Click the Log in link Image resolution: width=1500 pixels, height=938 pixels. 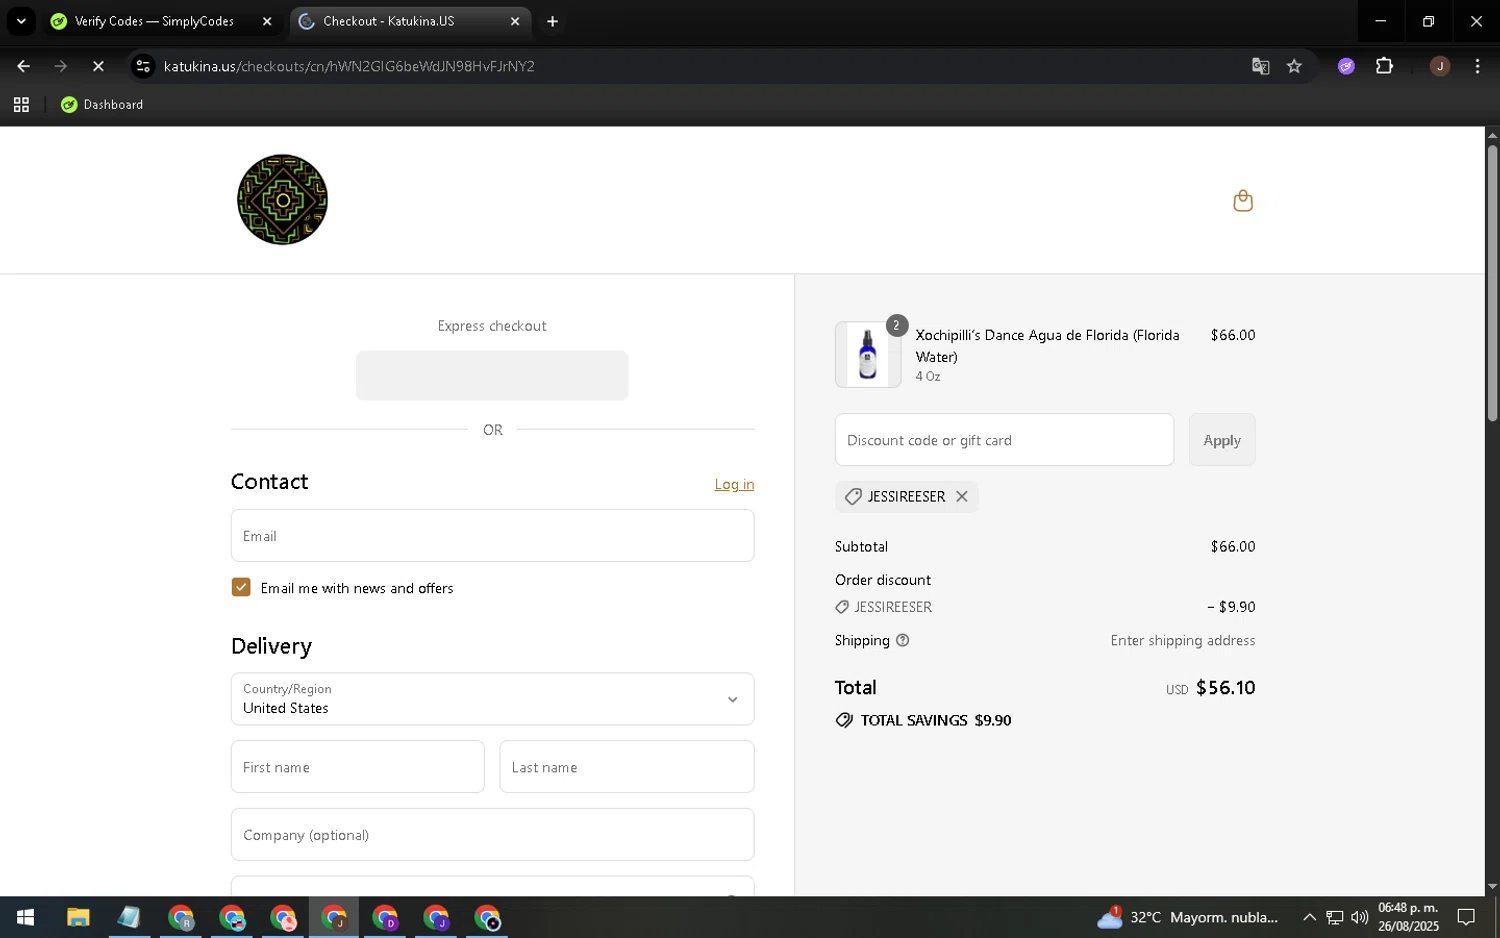click(x=734, y=485)
